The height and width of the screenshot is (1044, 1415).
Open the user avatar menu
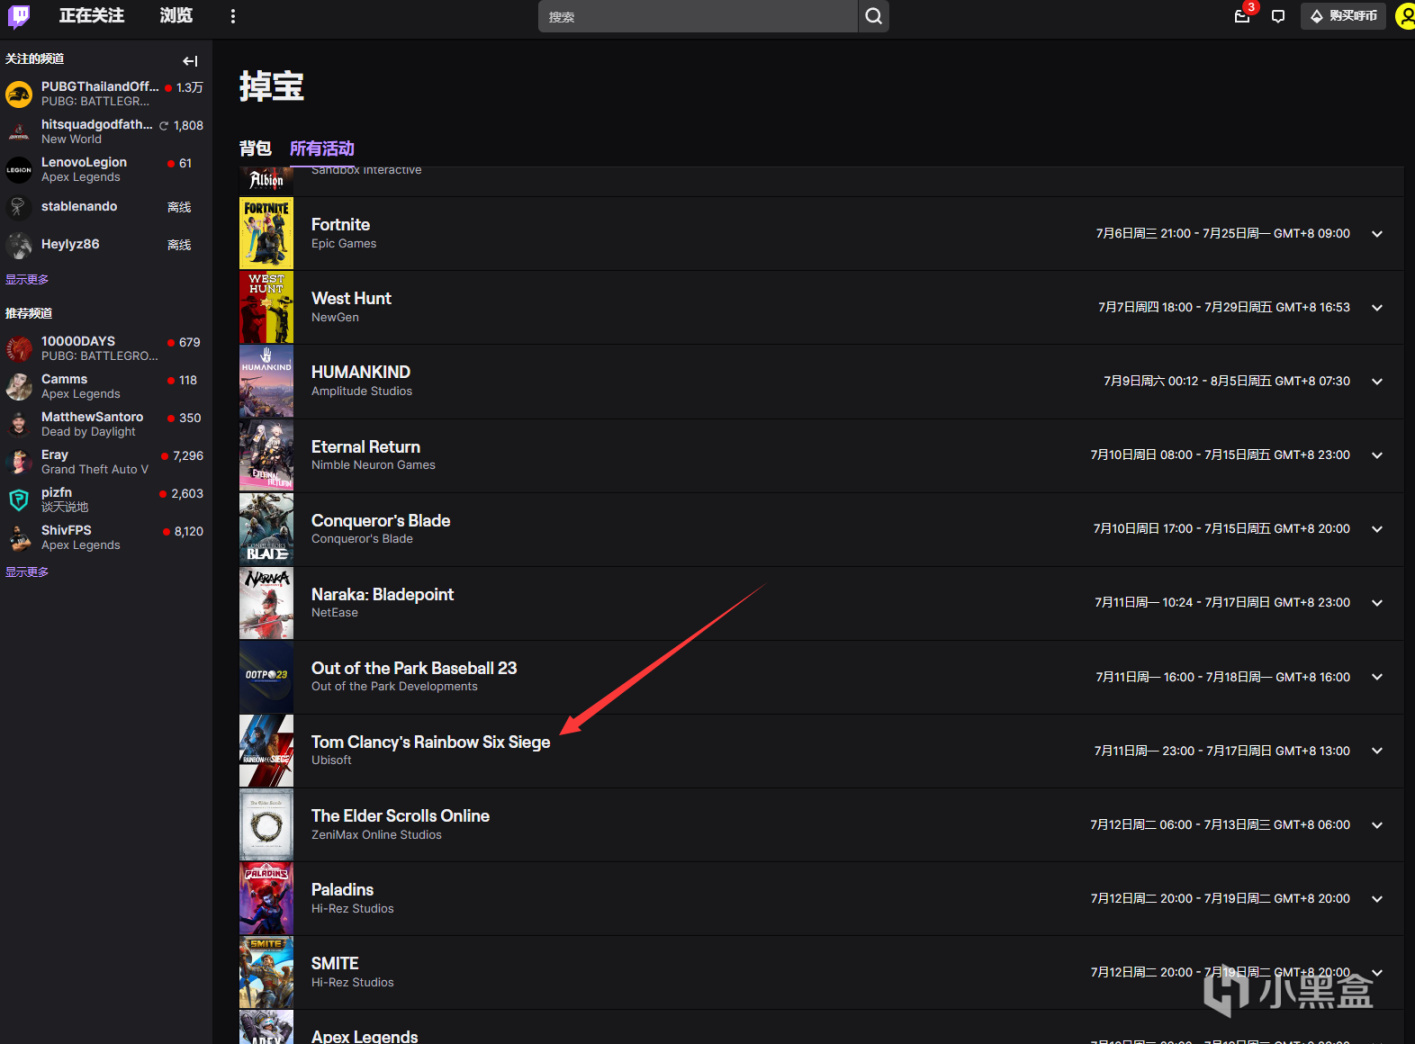pos(1405,16)
